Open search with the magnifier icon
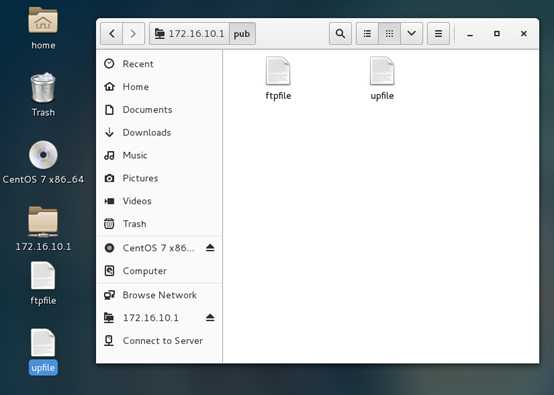This screenshot has width=554, height=395. click(340, 34)
